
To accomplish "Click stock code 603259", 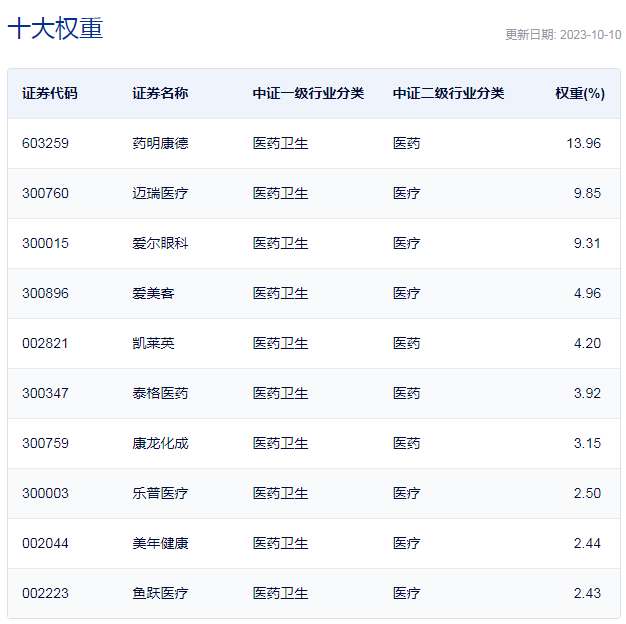I will tap(45, 143).
